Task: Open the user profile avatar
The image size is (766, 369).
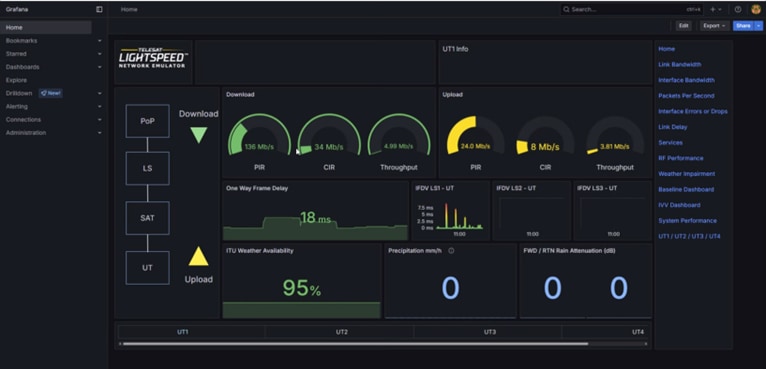Action: point(756,9)
